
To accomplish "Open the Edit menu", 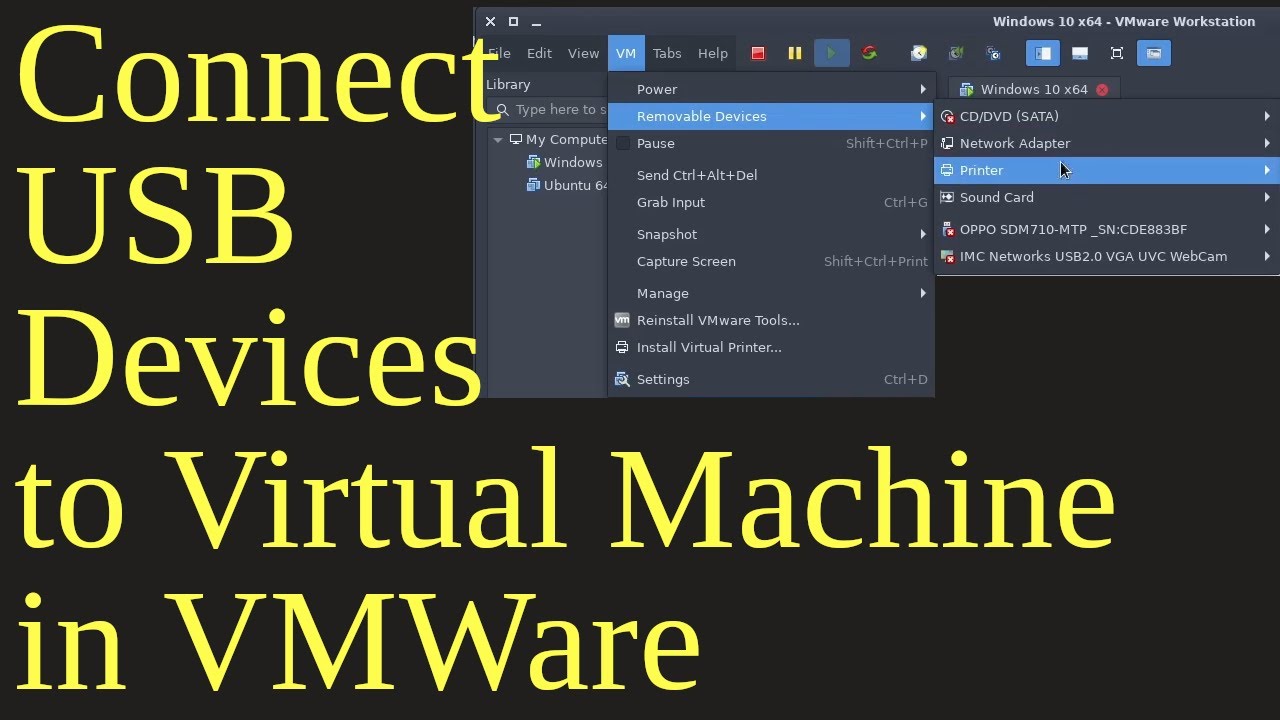I will [539, 53].
